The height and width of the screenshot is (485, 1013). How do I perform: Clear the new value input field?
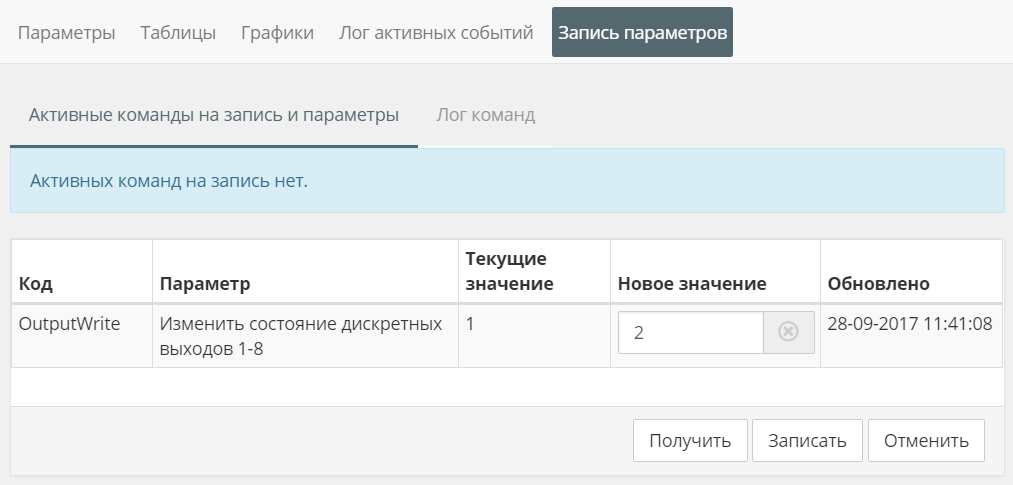[788, 333]
